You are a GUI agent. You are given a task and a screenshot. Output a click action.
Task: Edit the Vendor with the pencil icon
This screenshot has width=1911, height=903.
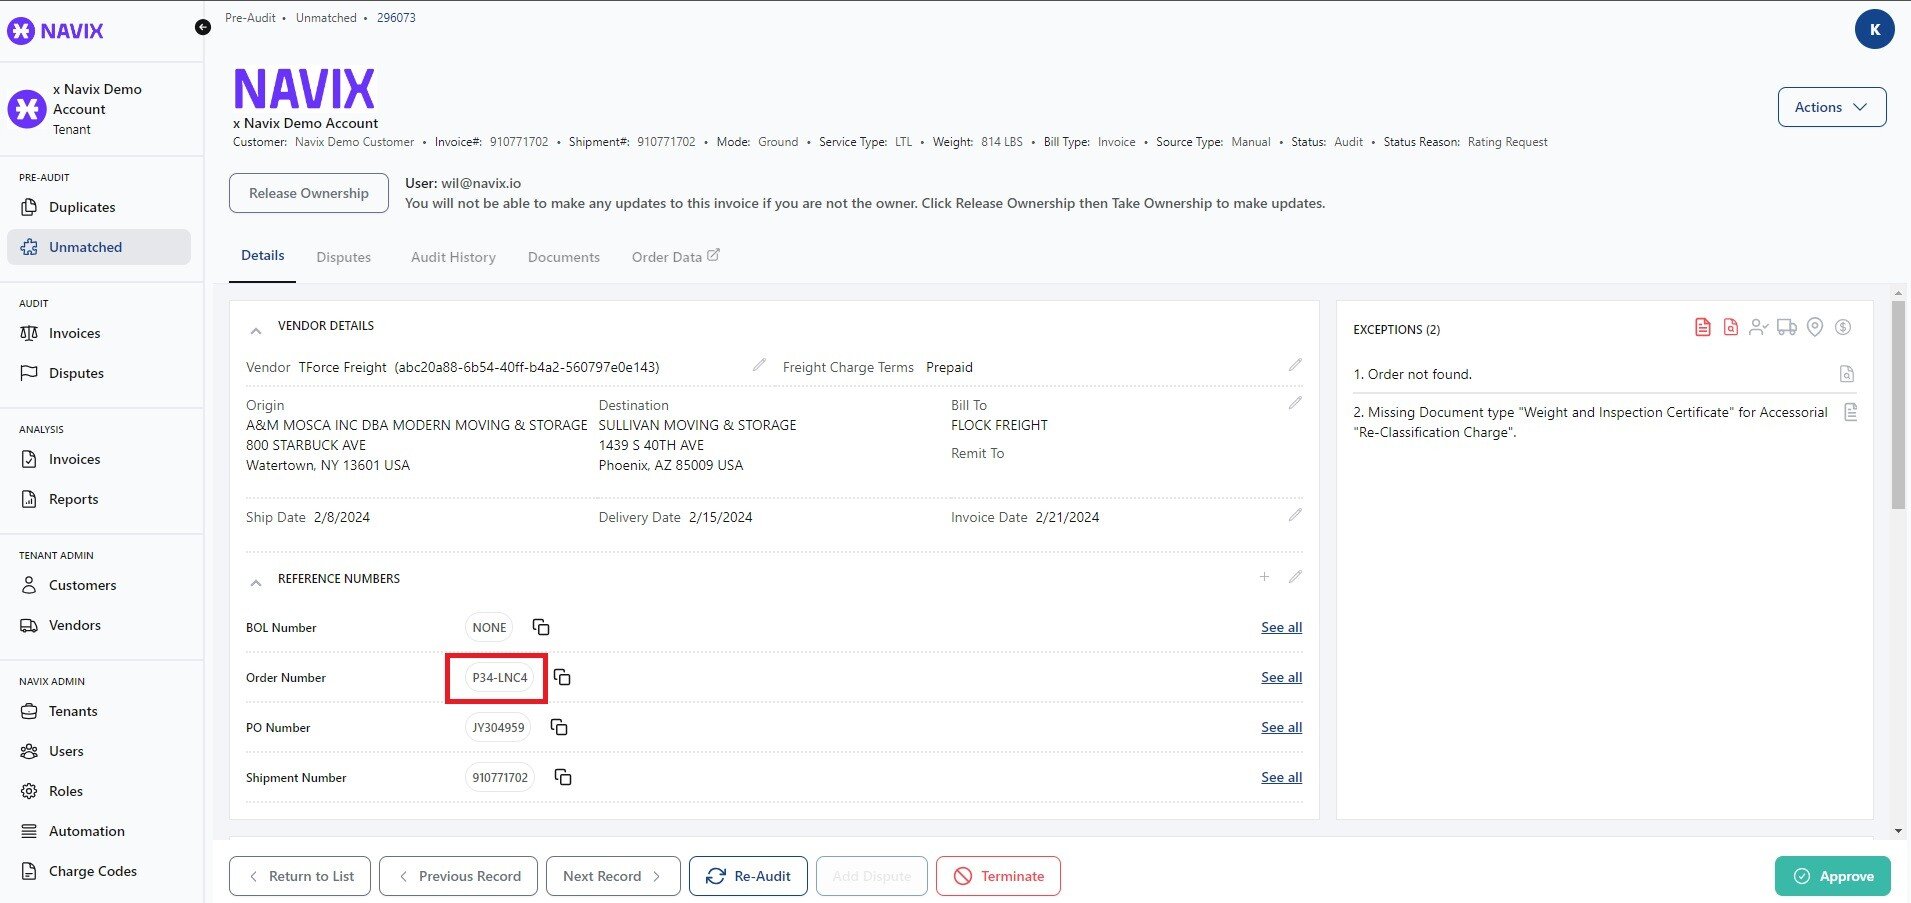pos(760,365)
